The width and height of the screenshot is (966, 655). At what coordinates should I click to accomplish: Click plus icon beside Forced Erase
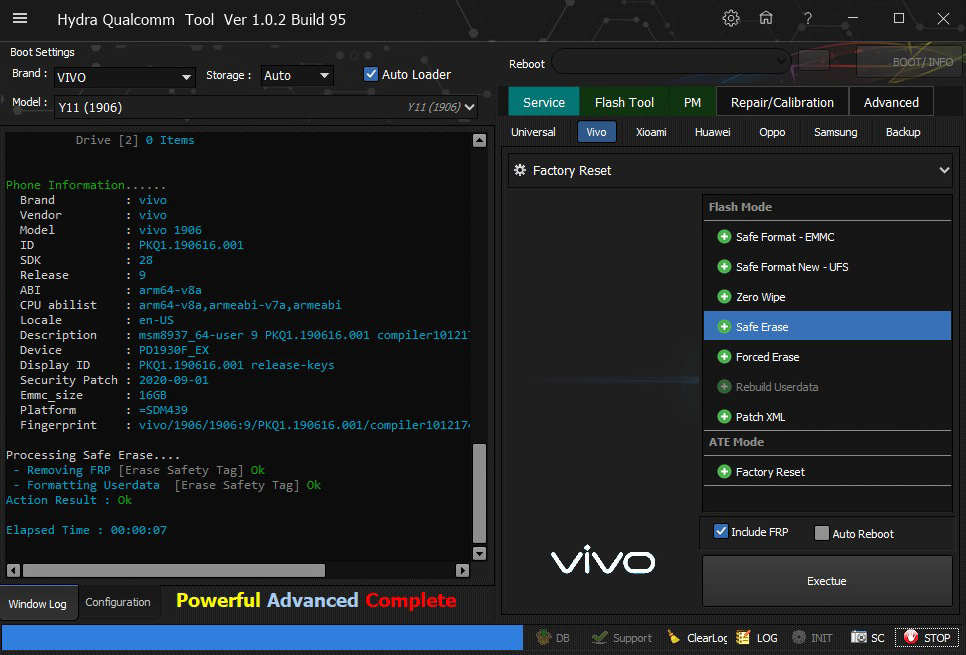coord(724,357)
